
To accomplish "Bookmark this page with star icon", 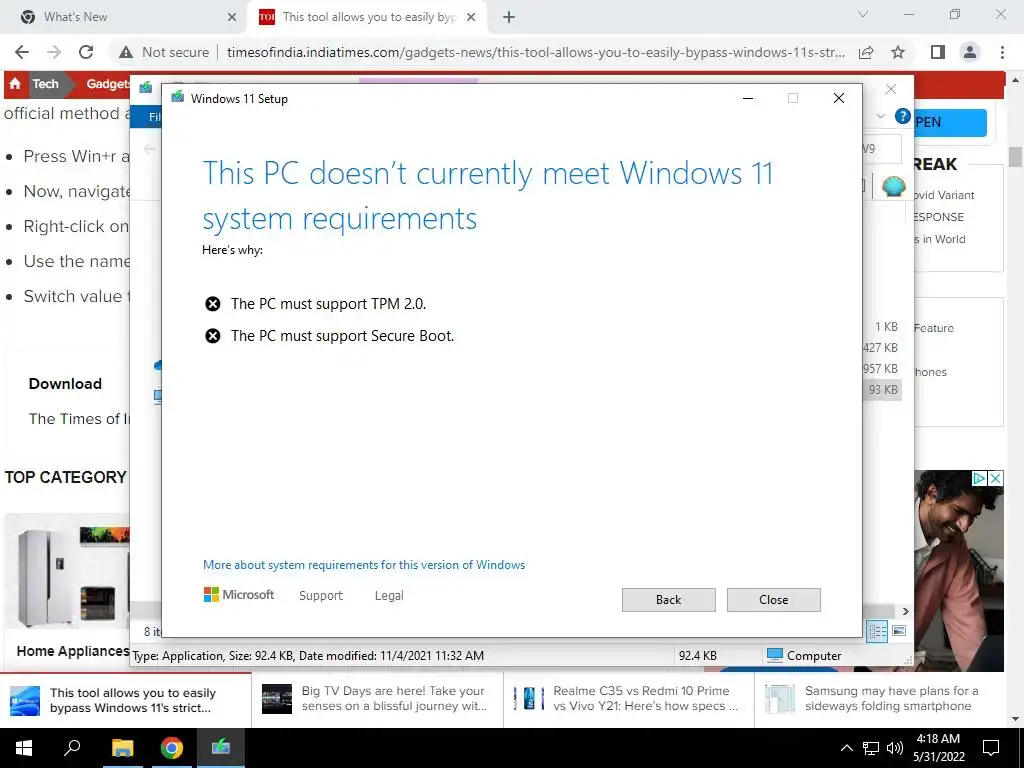I will (x=898, y=52).
